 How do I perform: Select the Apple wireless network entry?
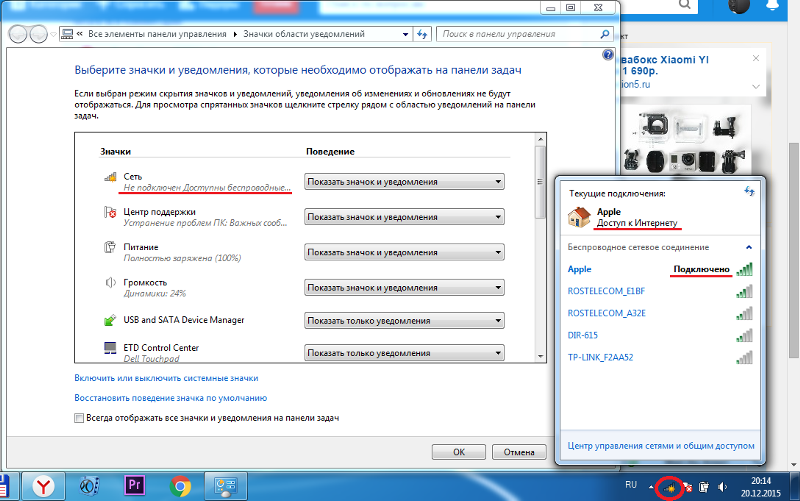tap(660, 269)
